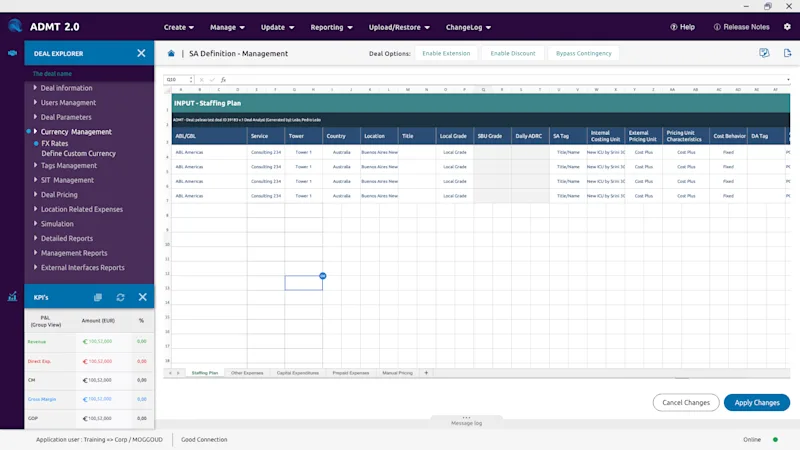Click the formula bar input field
Viewport: 800px width, 450px height.
[505, 80]
